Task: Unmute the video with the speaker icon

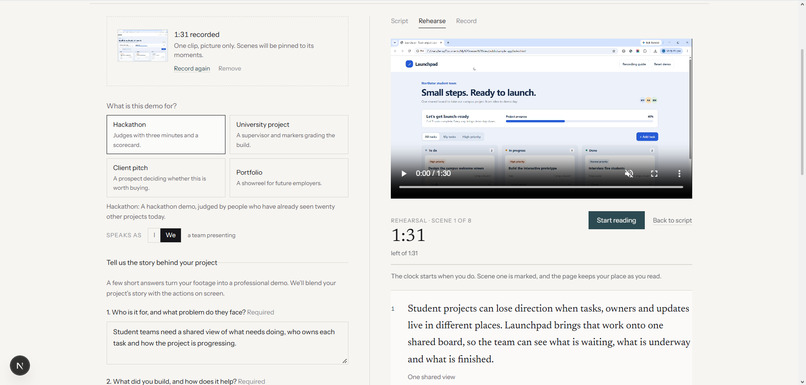Action: [629, 174]
